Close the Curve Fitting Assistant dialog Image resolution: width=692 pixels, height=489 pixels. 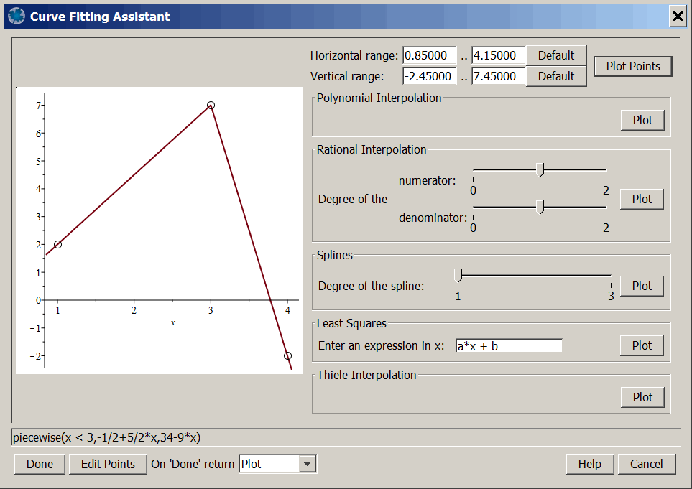point(676,16)
